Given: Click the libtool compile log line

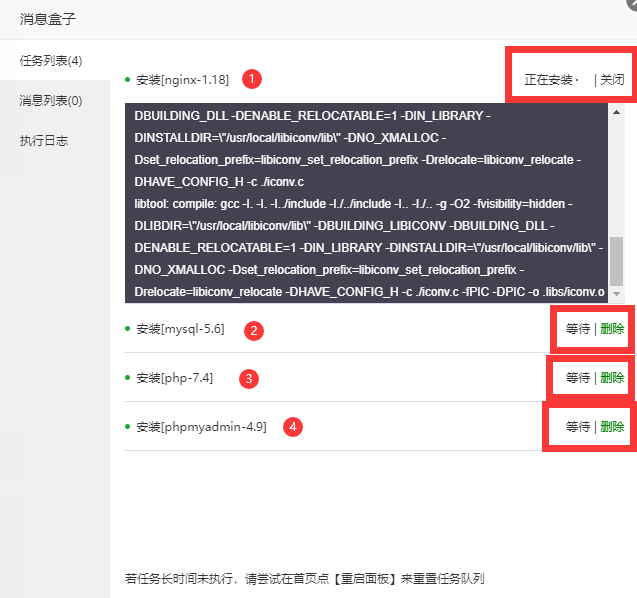Looking at the screenshot, I should pos(353,204).
